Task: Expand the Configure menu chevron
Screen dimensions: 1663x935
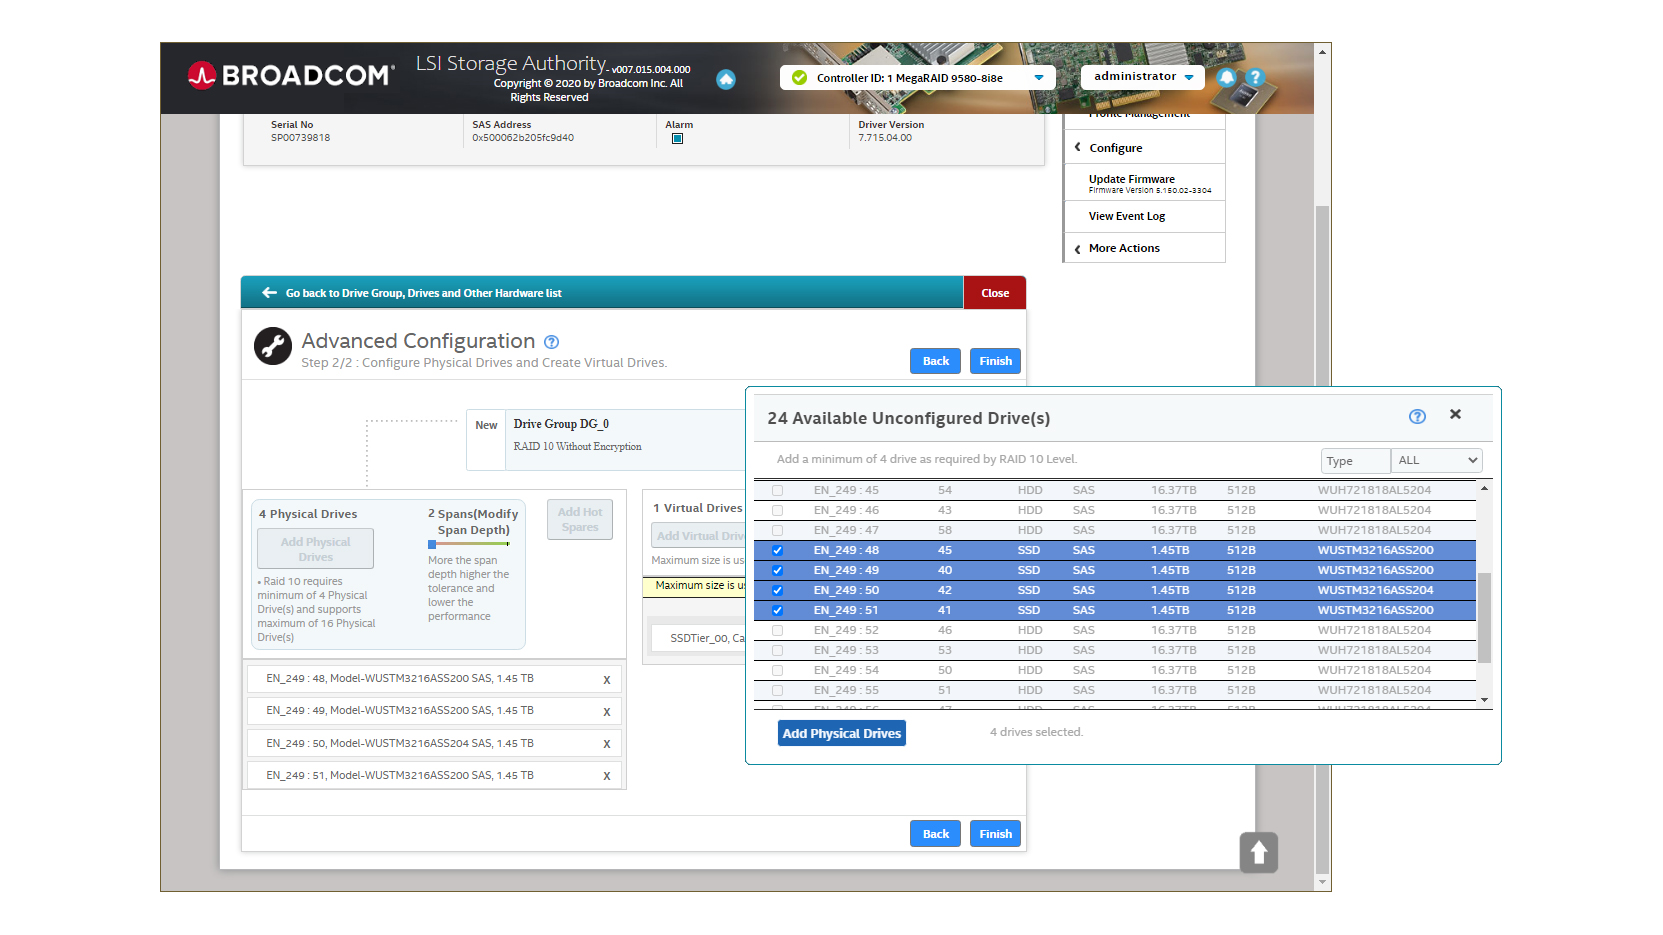Action: [x=1077, y=147]
